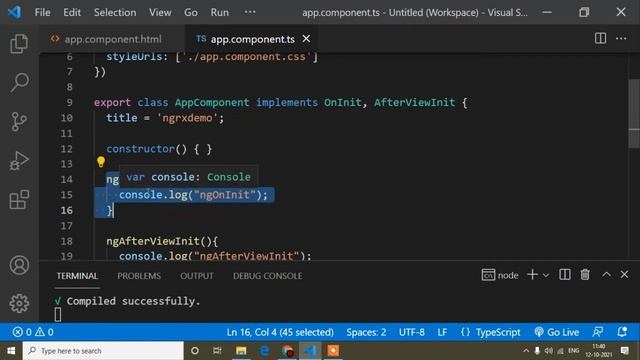Click the Windows Start button
The height and width of the screenshot is (360, 640).
11,351
